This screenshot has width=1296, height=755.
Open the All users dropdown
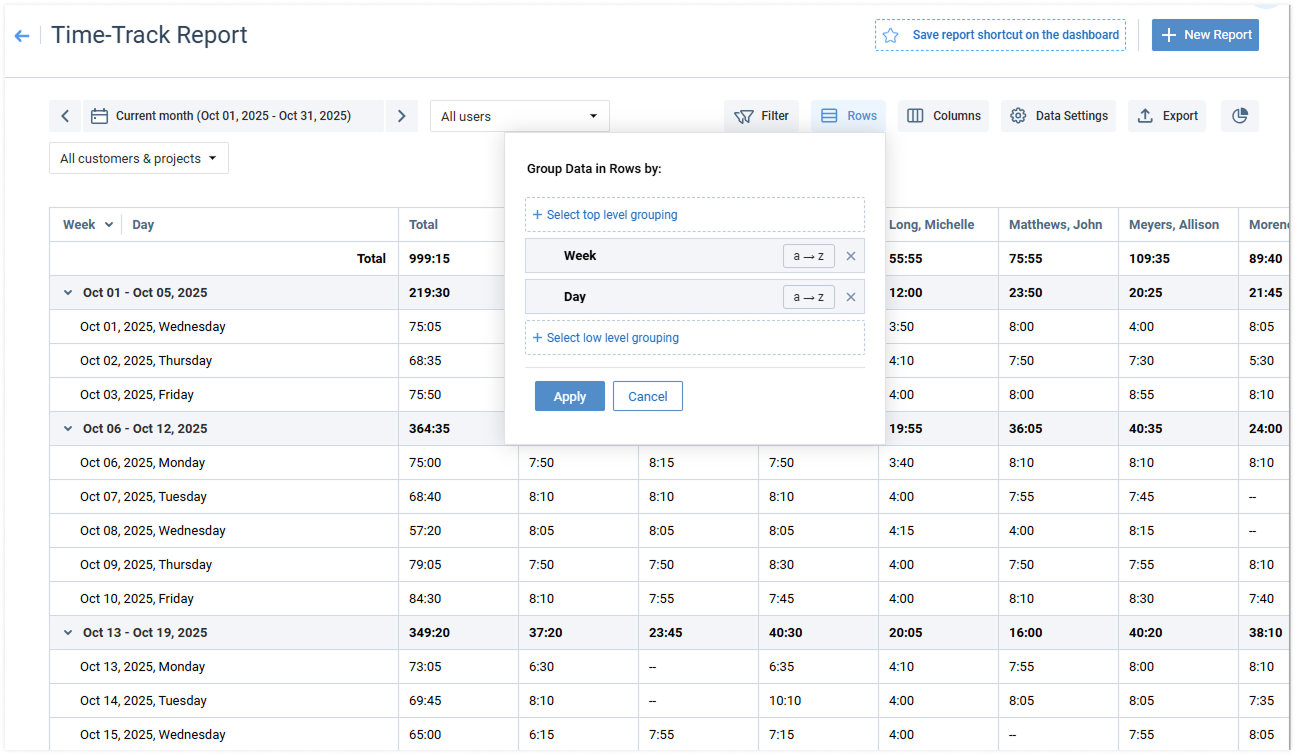click(x=519, y=116)
